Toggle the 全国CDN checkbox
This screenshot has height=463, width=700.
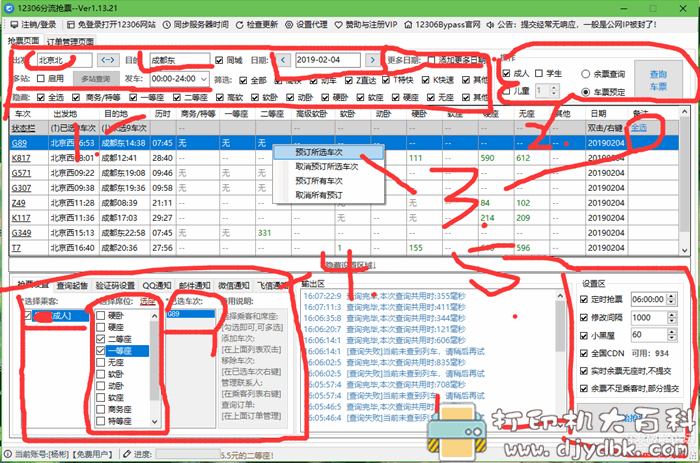click(x=583, y=353)
